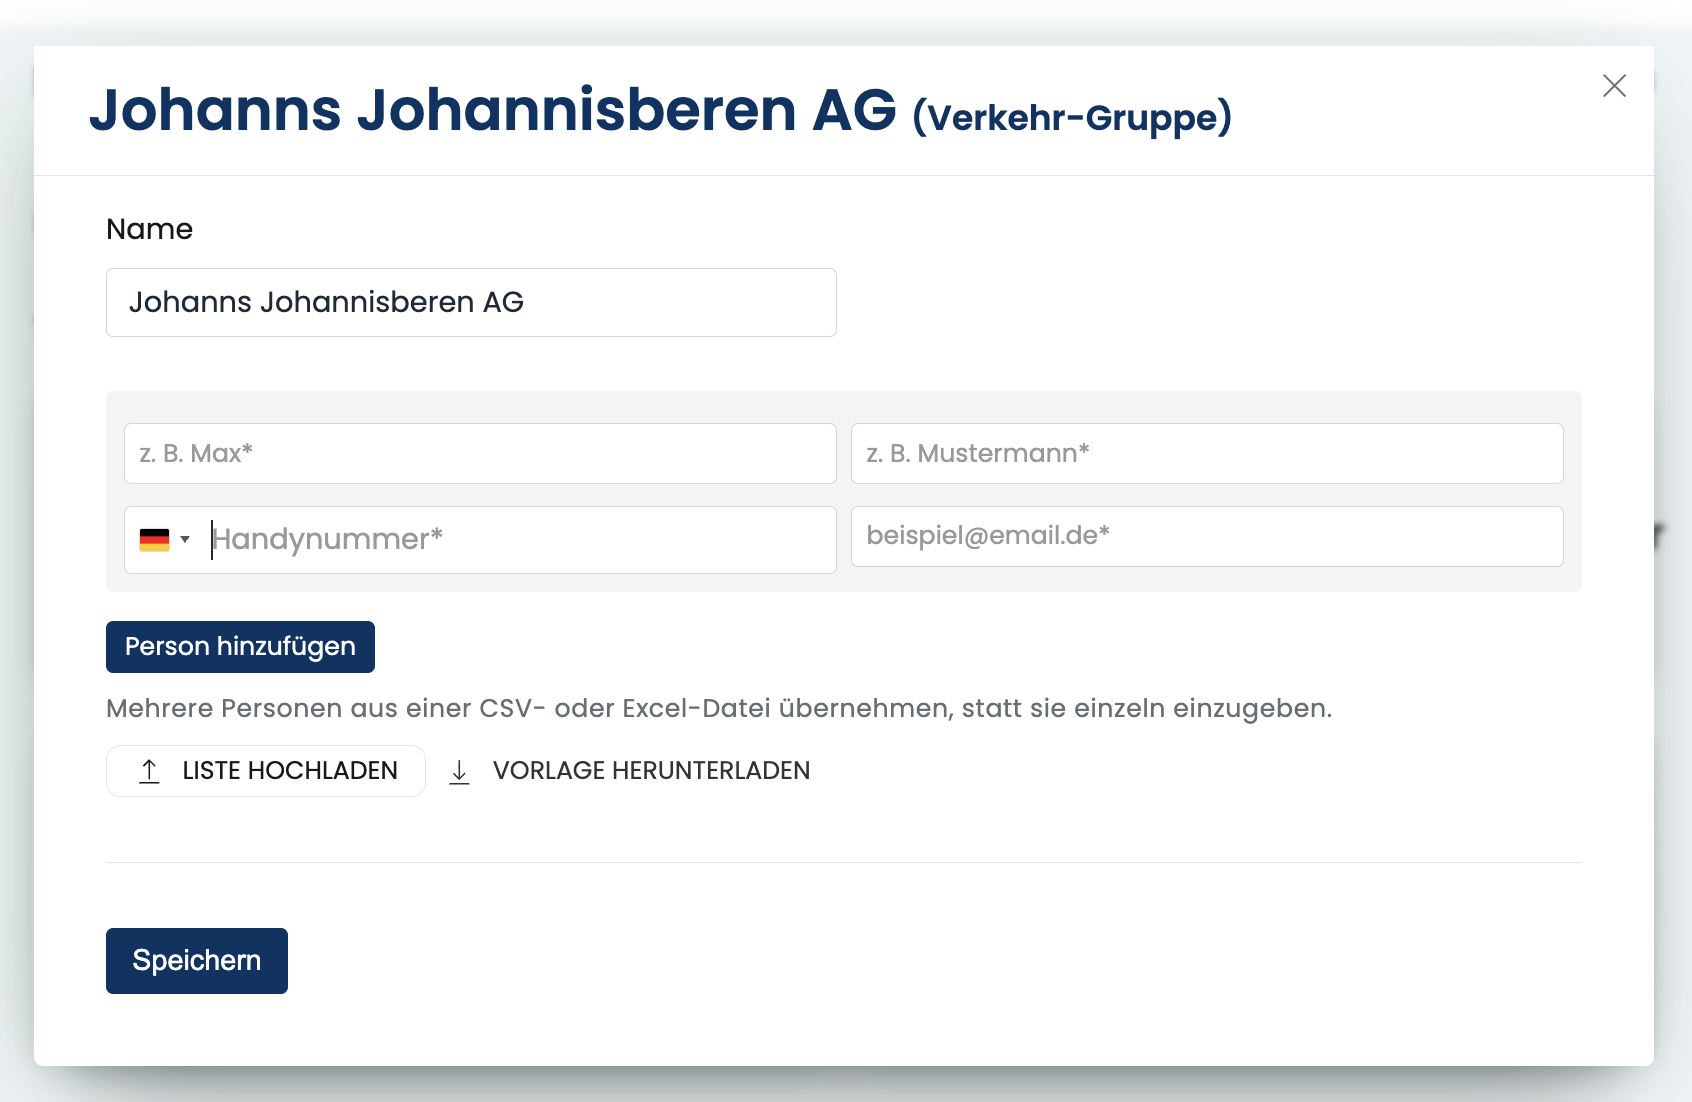Close the dialog with the X icon

pyautogui.click(x=1614, y=86)
